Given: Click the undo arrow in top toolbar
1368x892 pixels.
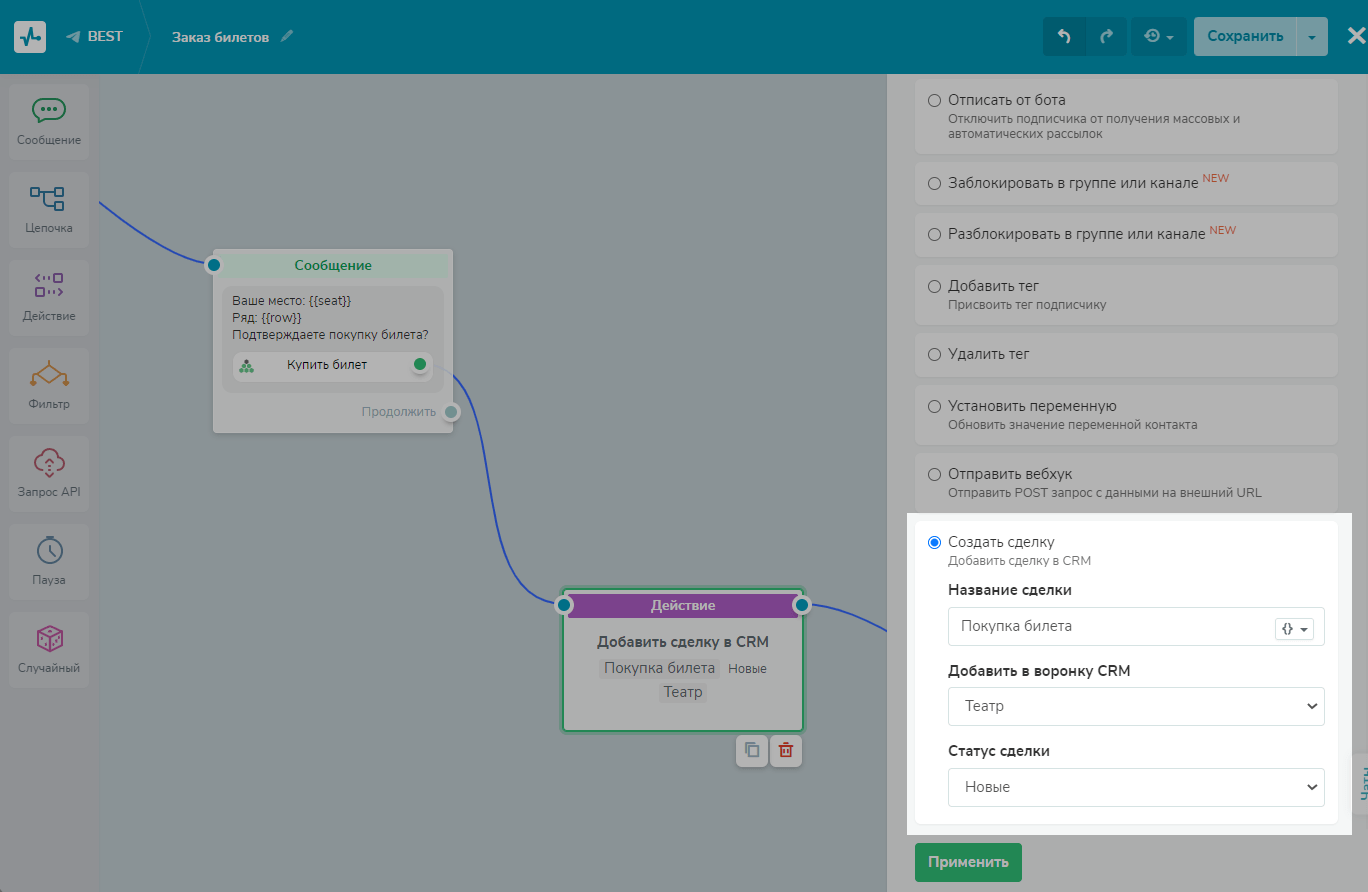Looking at the screenshot, I should (x=1064, y=36).
